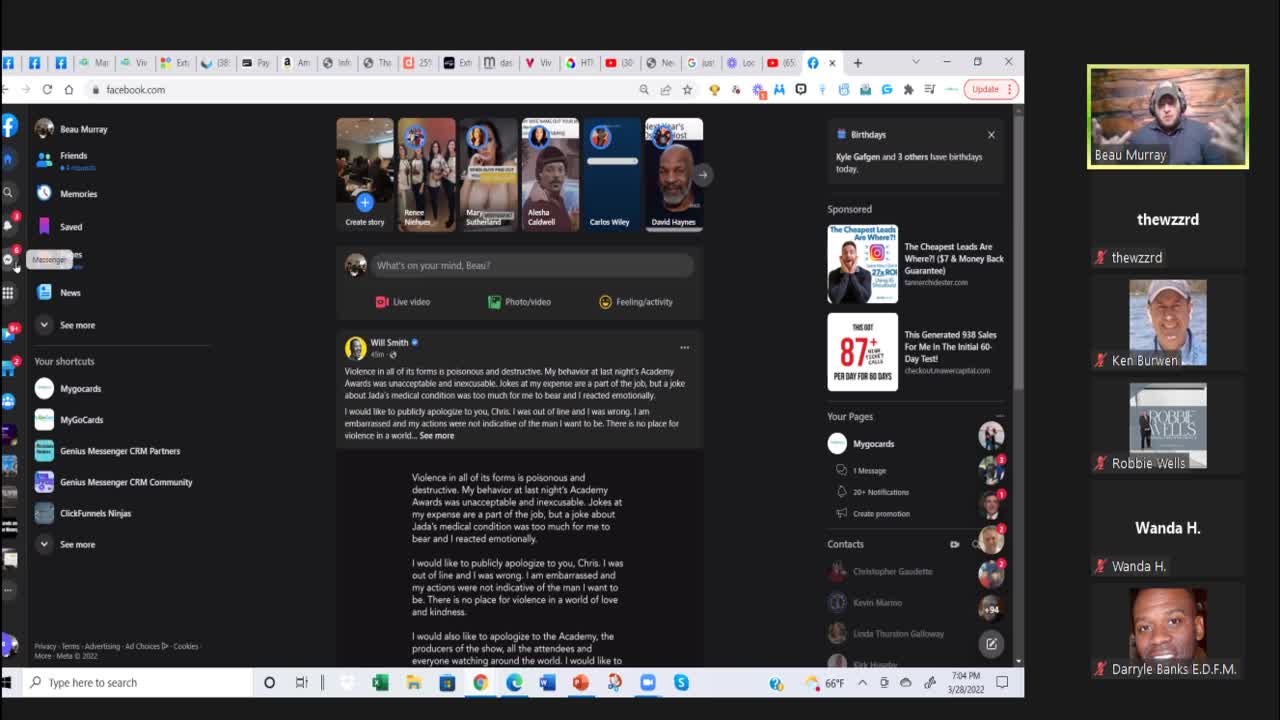The height and width of the screenshot is (720, 1280).
Task: Switch to the Google search tab
Action: tap(700, 63)
